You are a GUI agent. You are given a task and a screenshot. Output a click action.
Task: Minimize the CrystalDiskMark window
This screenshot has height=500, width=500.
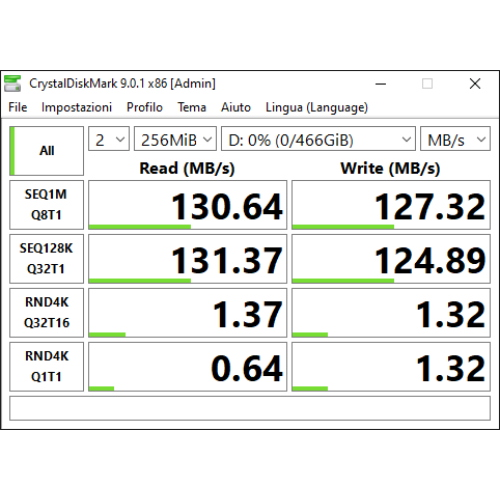point(380,84)
